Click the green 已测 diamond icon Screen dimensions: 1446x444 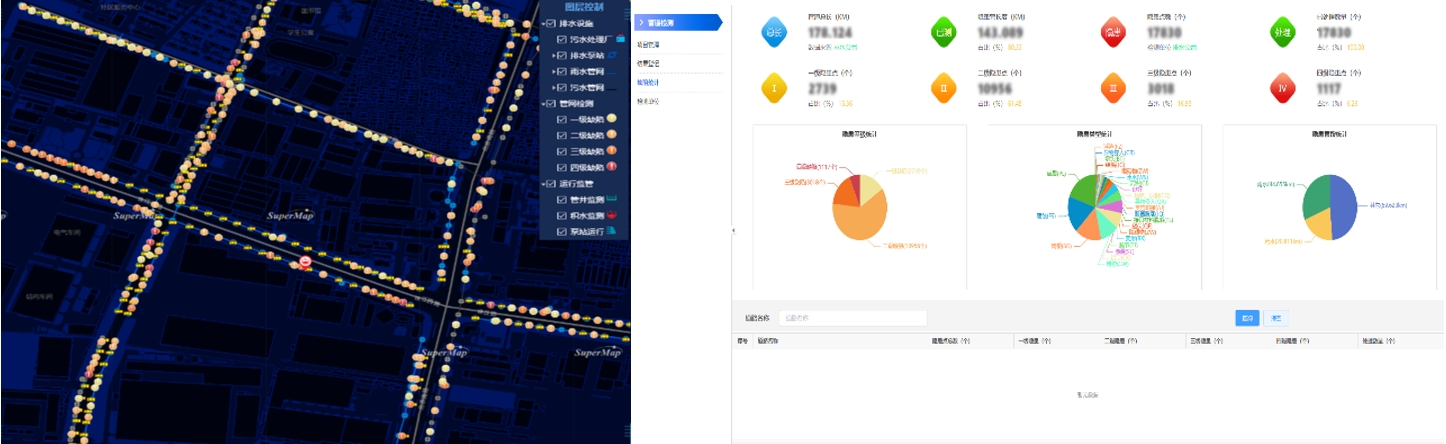pos(943,32)
